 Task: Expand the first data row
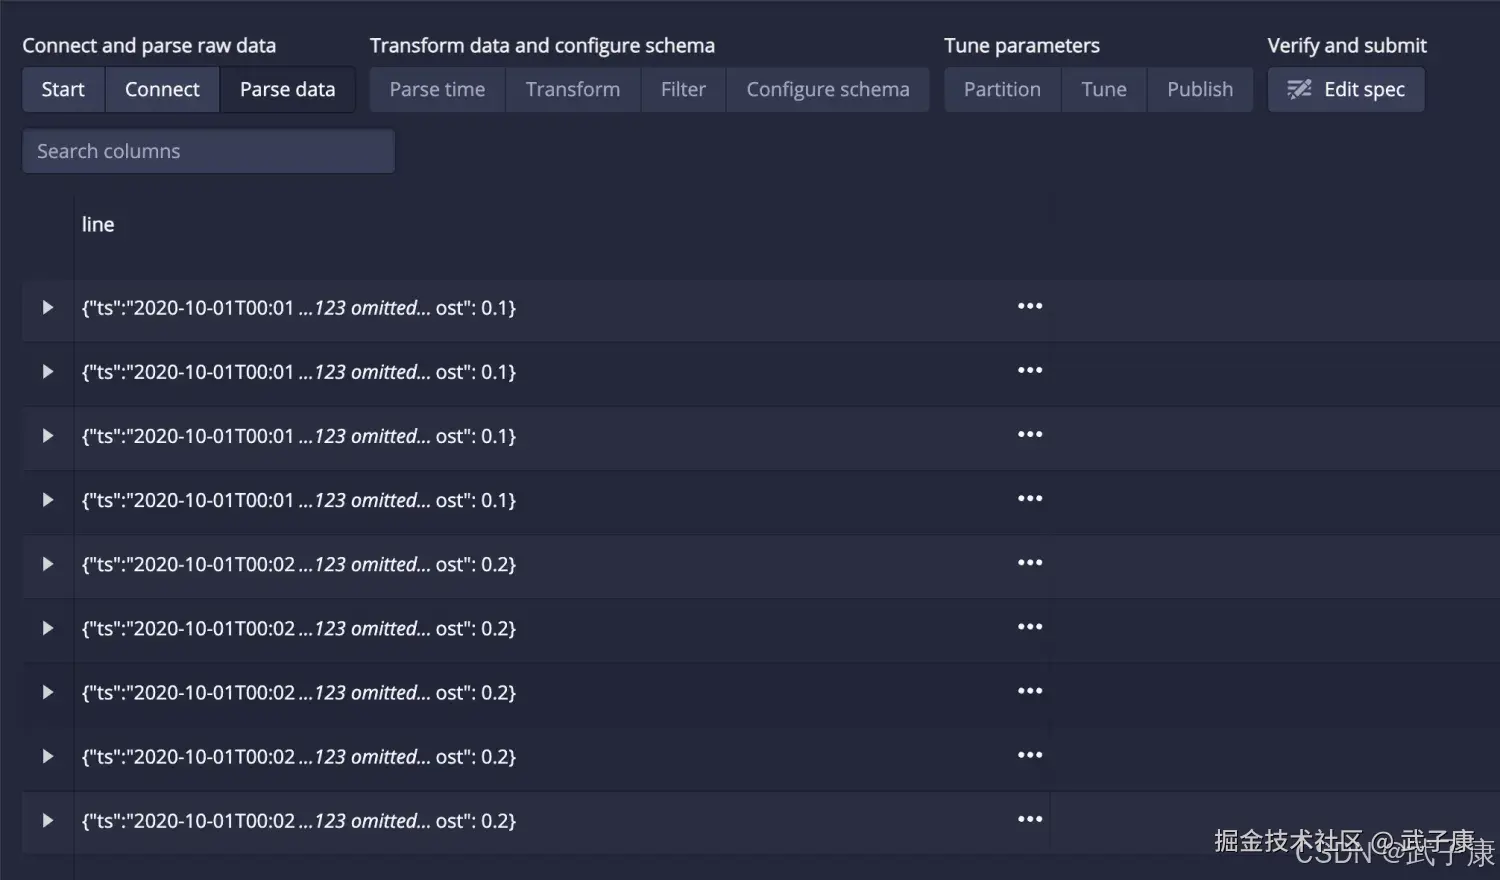pyautogui.click(x=47, y=307)
